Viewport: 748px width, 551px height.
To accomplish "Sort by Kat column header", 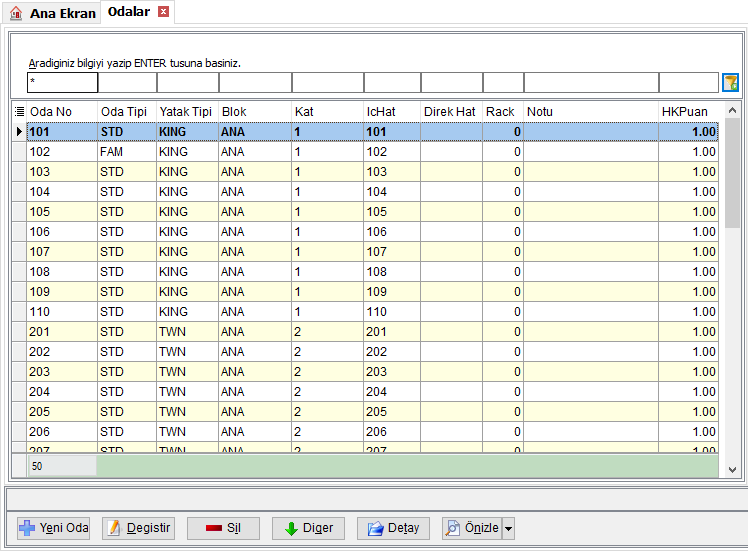I will tap(328, 112).
